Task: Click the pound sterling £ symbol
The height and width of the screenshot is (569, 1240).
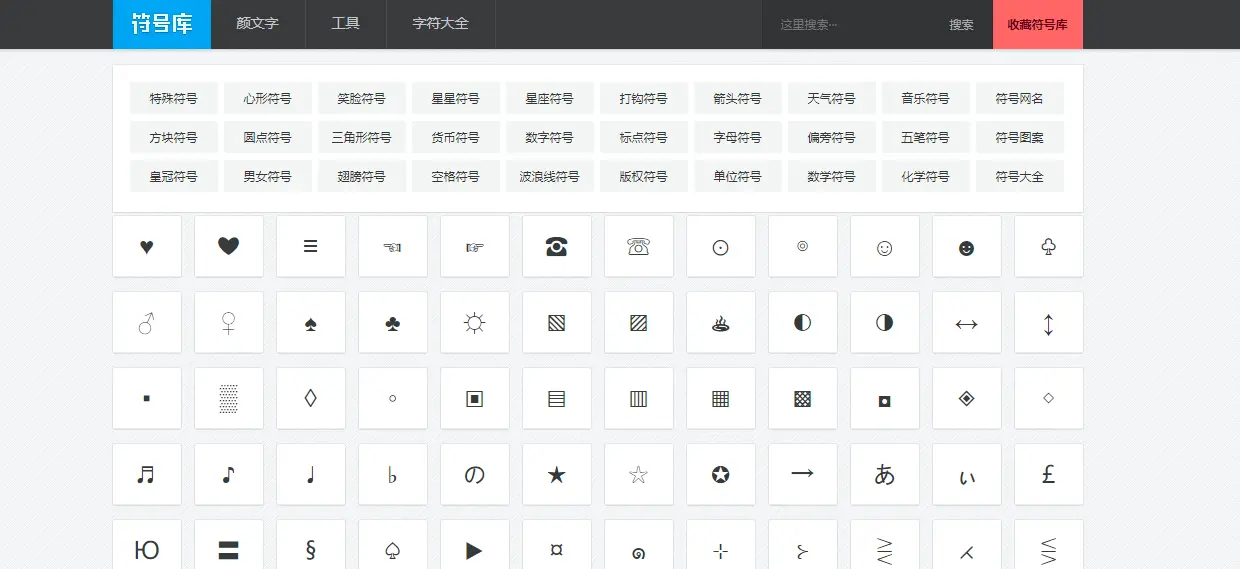Action: point(1049,474)
